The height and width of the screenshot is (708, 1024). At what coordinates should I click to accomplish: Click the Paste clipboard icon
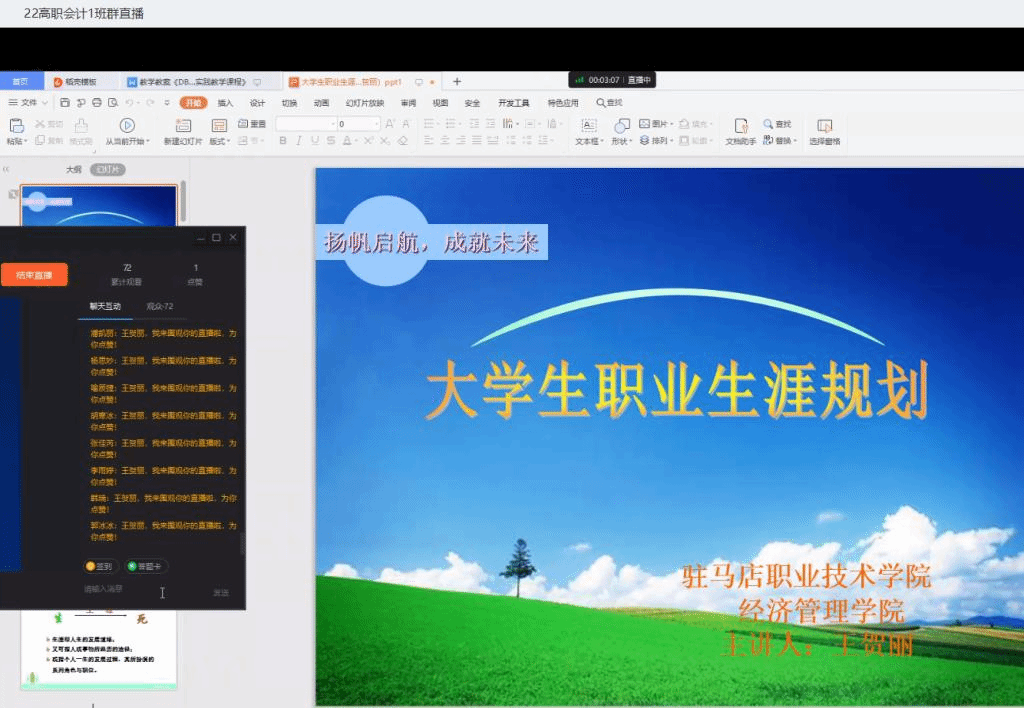(16, 125)
